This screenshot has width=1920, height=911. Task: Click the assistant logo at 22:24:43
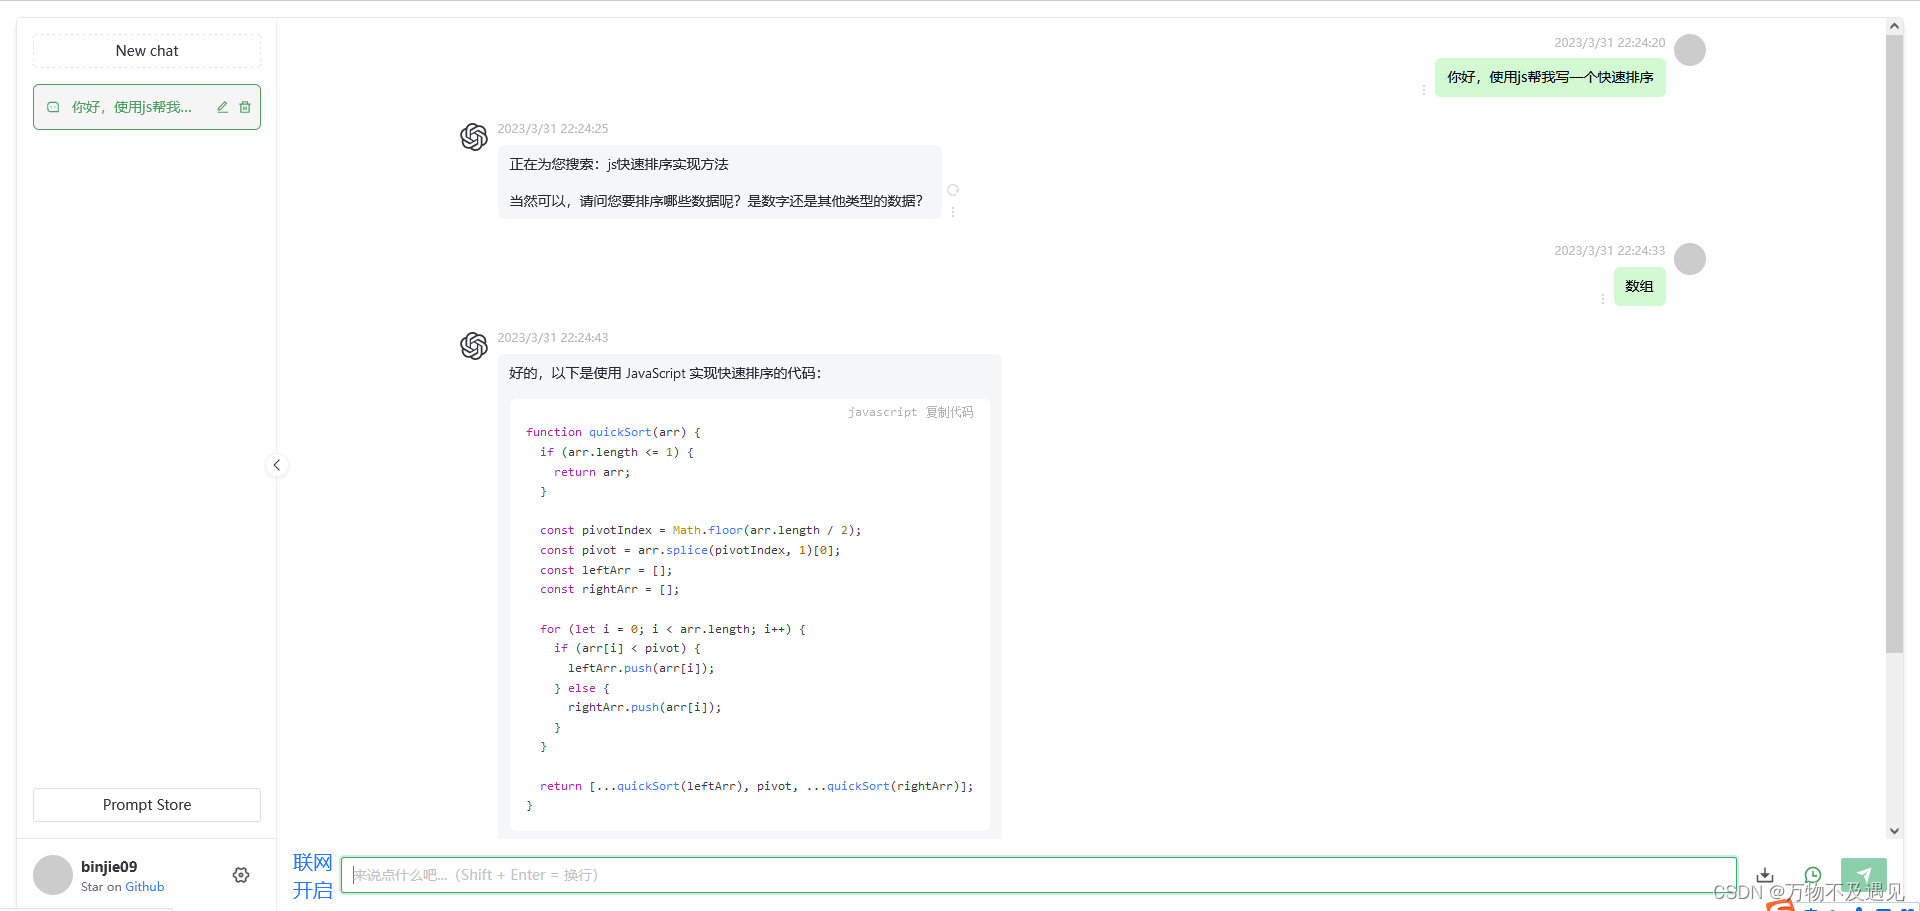(474, 346)
